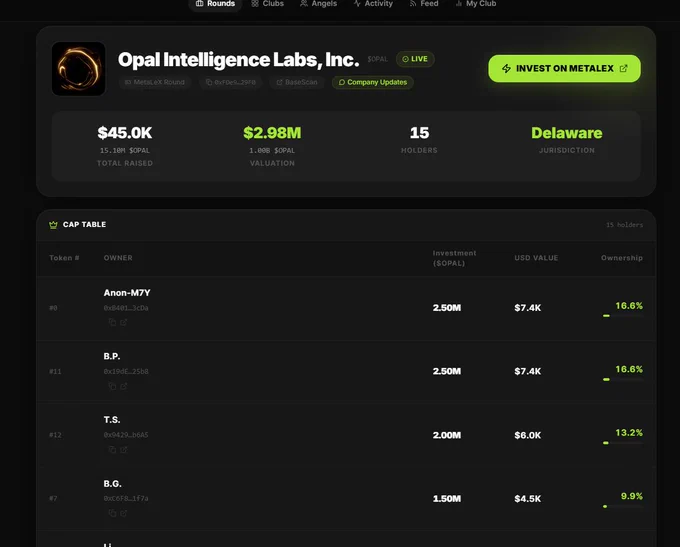Click the Invest on MetaLeX button
680x547 pixels.
564,69
